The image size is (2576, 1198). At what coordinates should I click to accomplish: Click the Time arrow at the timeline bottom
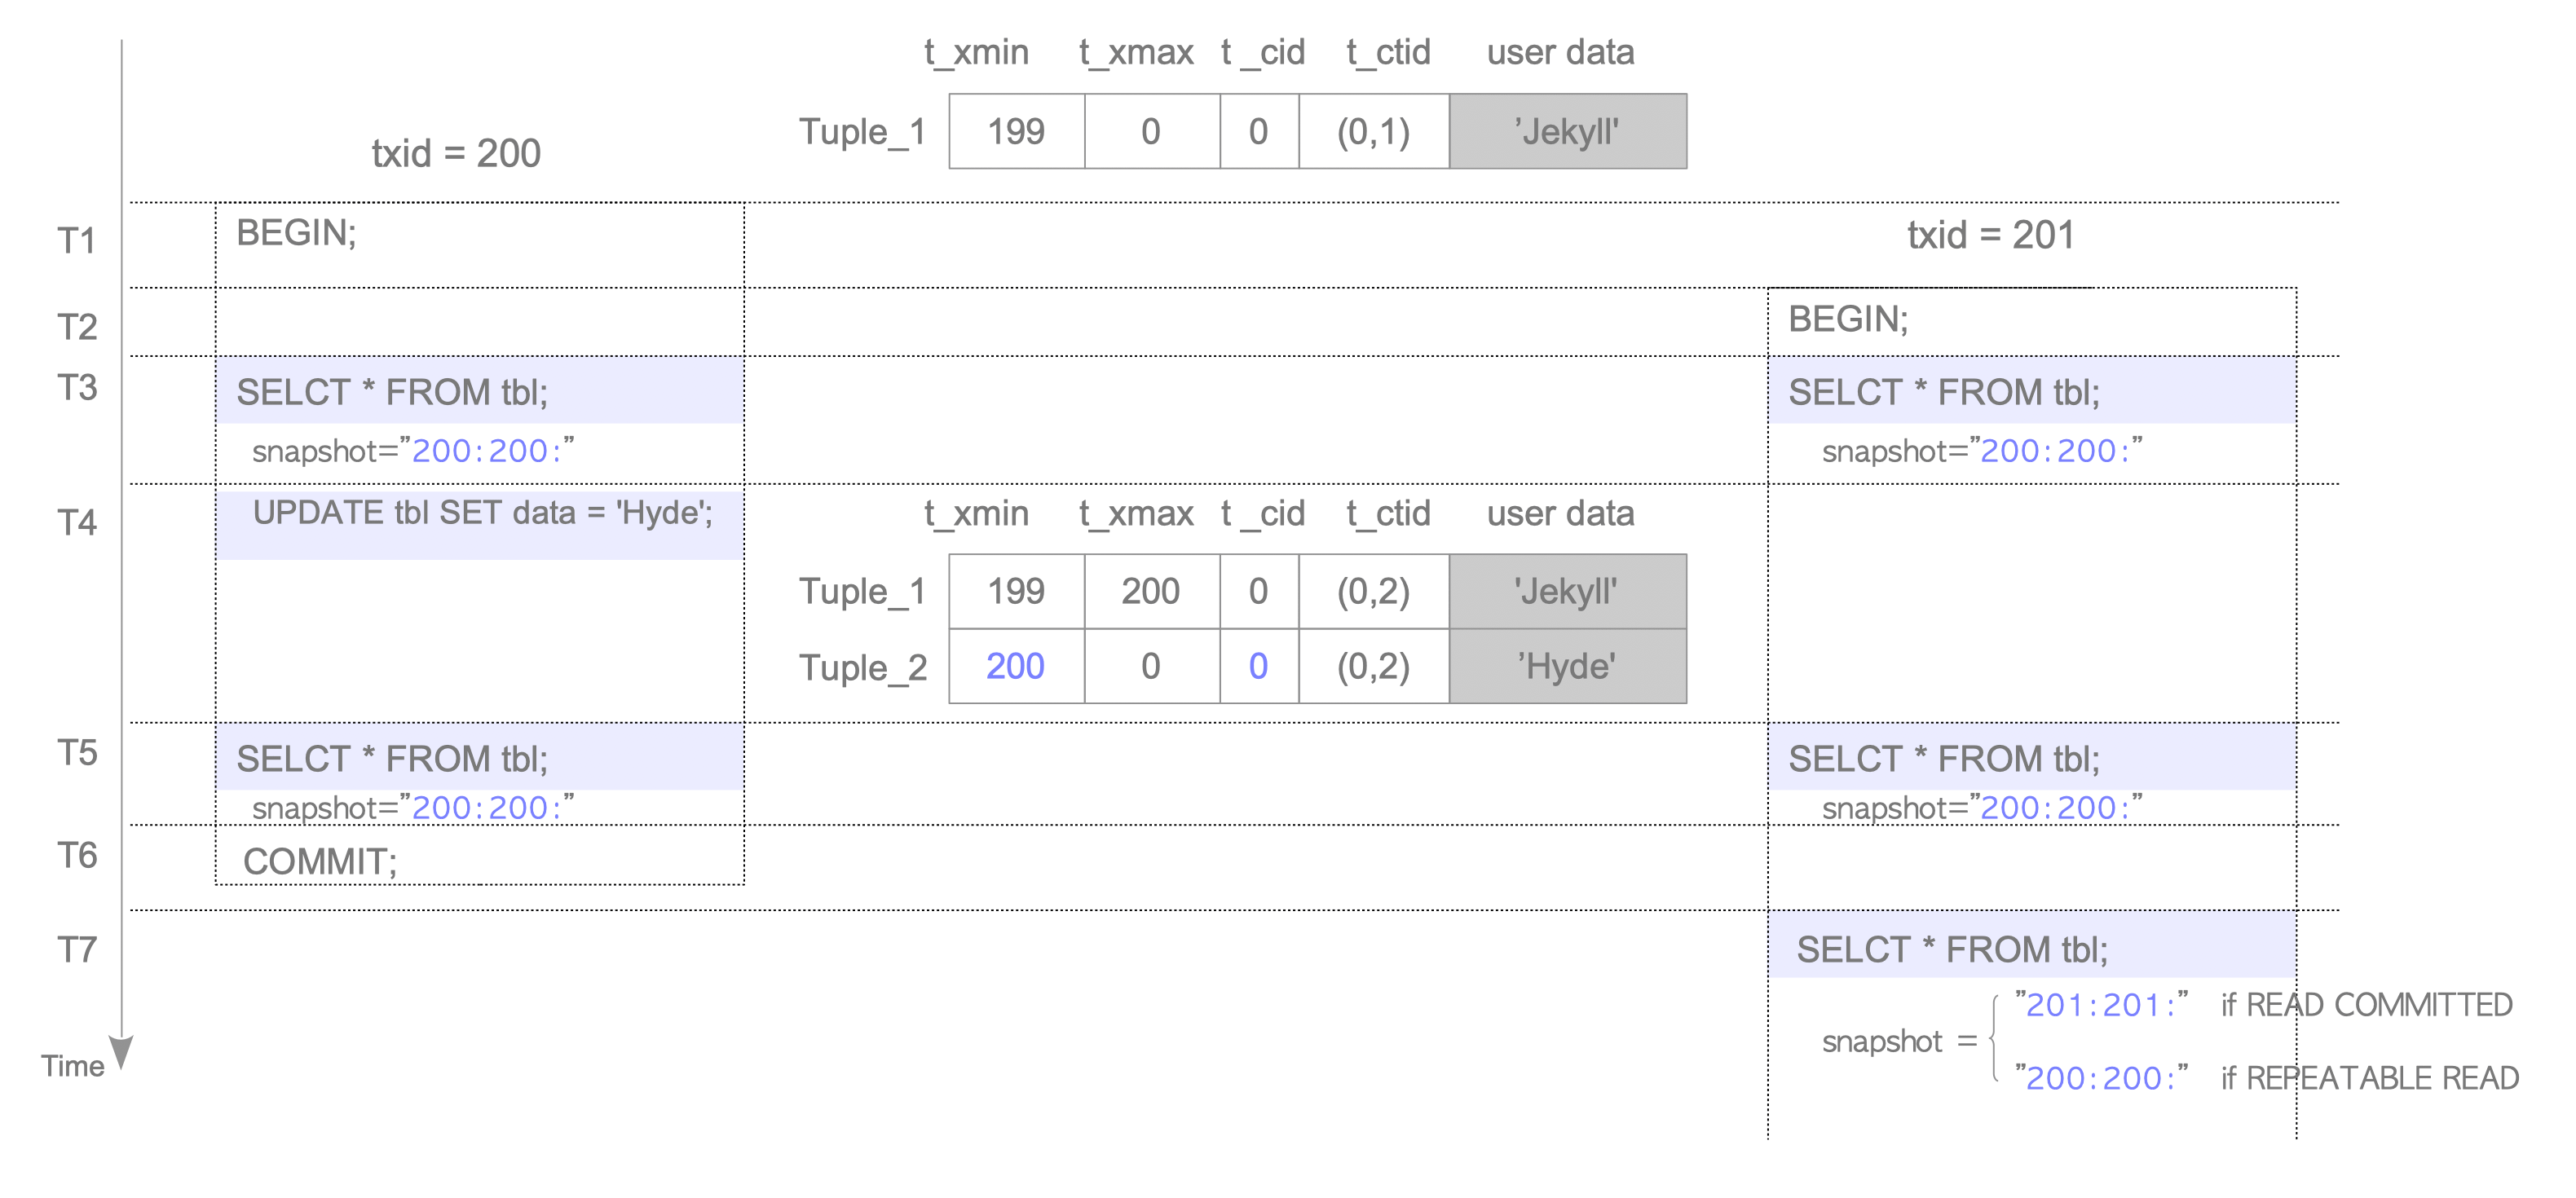tap(122, 1050)
